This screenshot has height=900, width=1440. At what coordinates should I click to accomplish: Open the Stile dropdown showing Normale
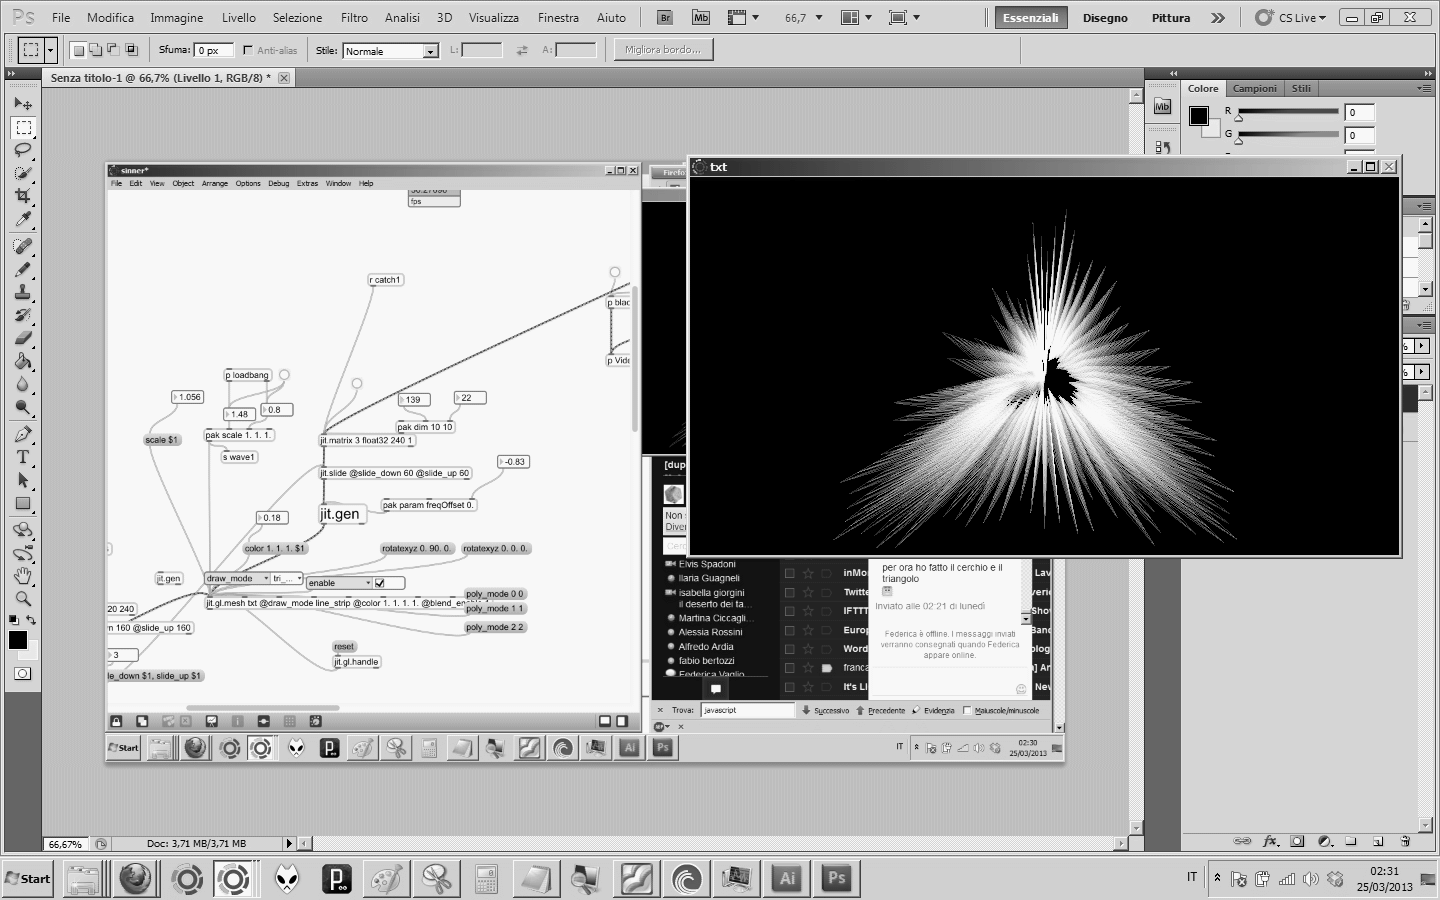(391, 51)
